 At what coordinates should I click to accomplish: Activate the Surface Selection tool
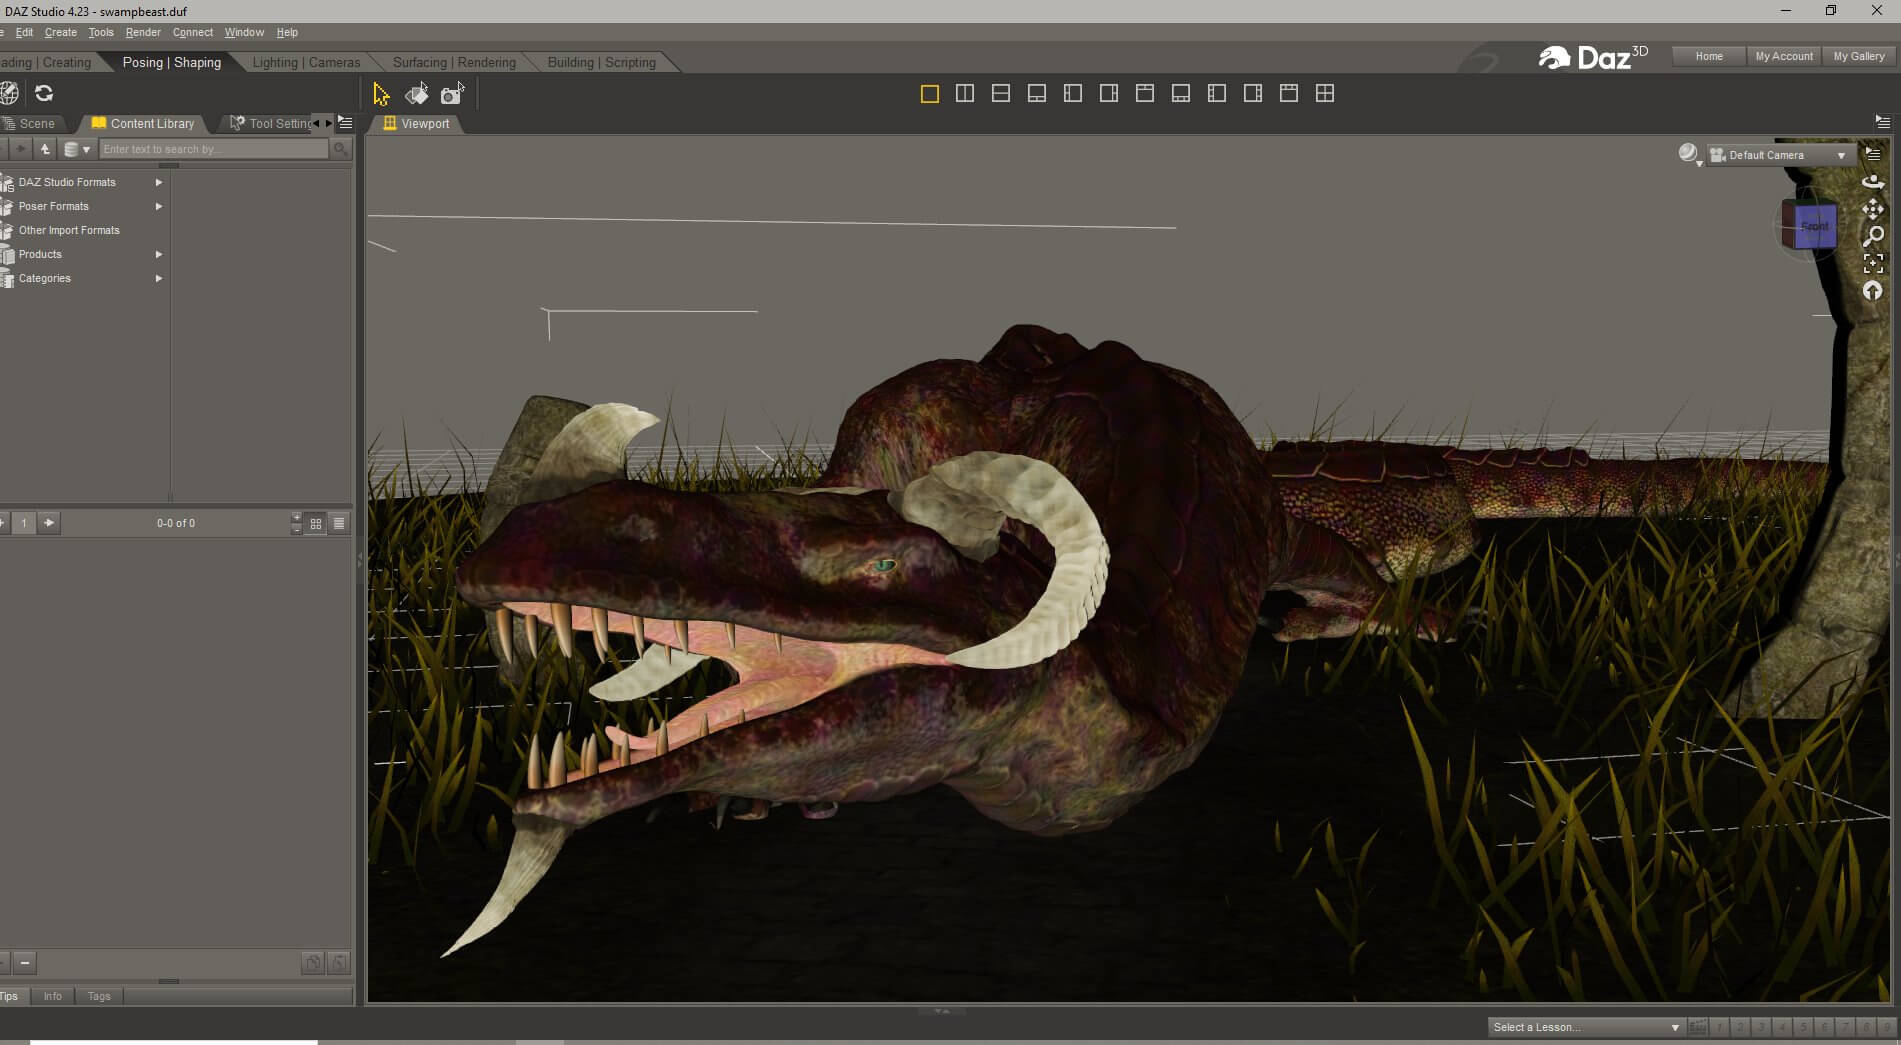(x=417, y=94)
